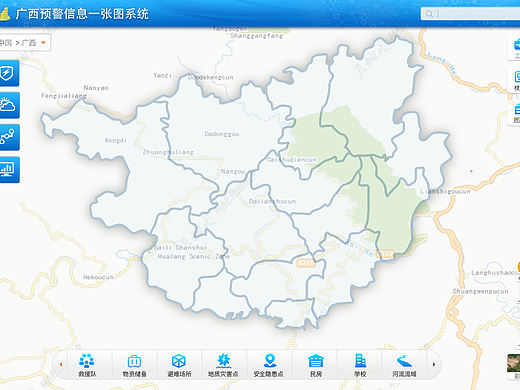Click the Fengjialiang map label
520x390 pixels.
[x=64, y=96]
